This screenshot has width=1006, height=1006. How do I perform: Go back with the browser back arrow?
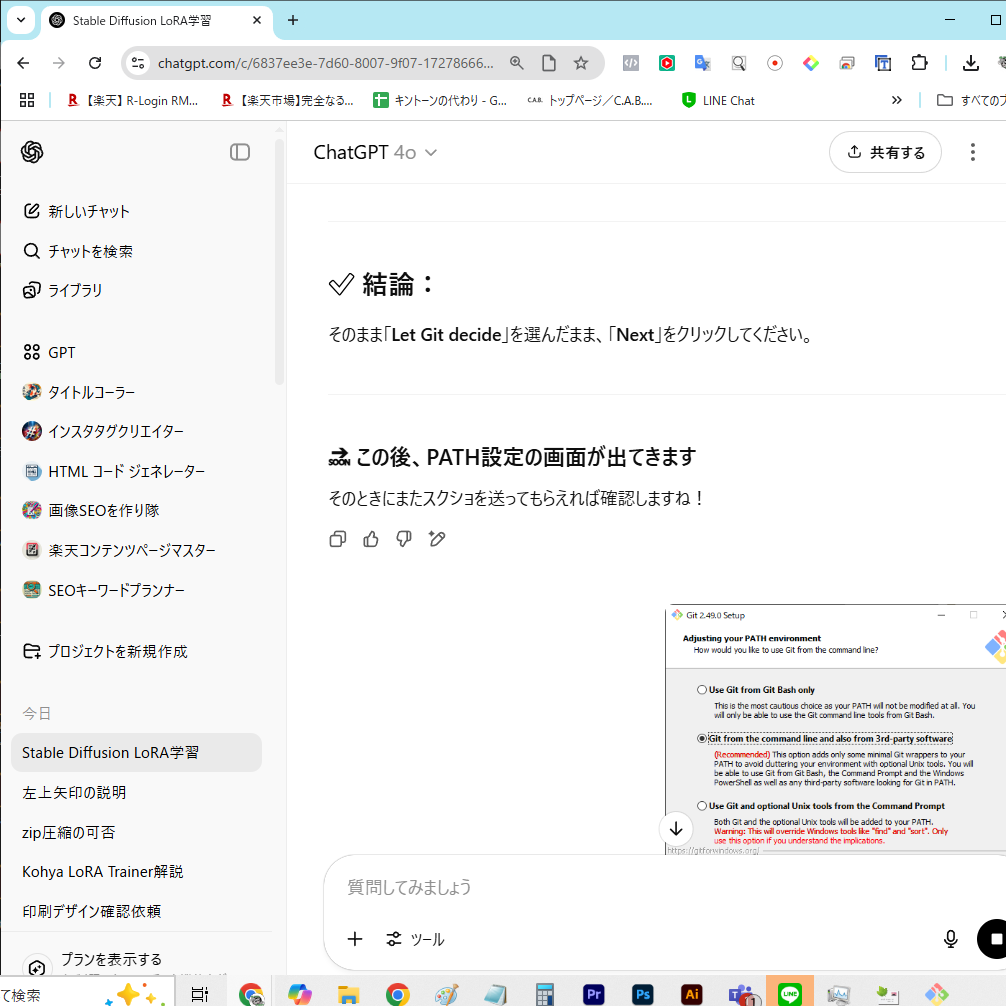23,63
